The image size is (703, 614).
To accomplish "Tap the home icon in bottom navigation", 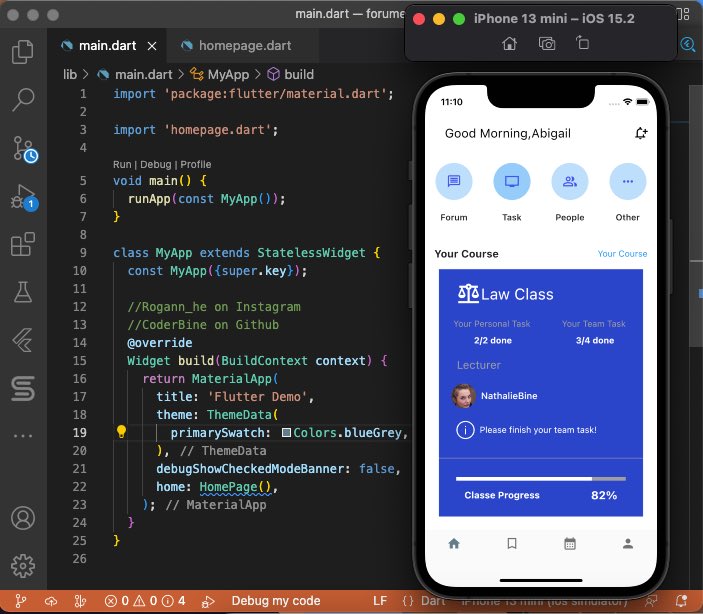I will tap(454, 544).
